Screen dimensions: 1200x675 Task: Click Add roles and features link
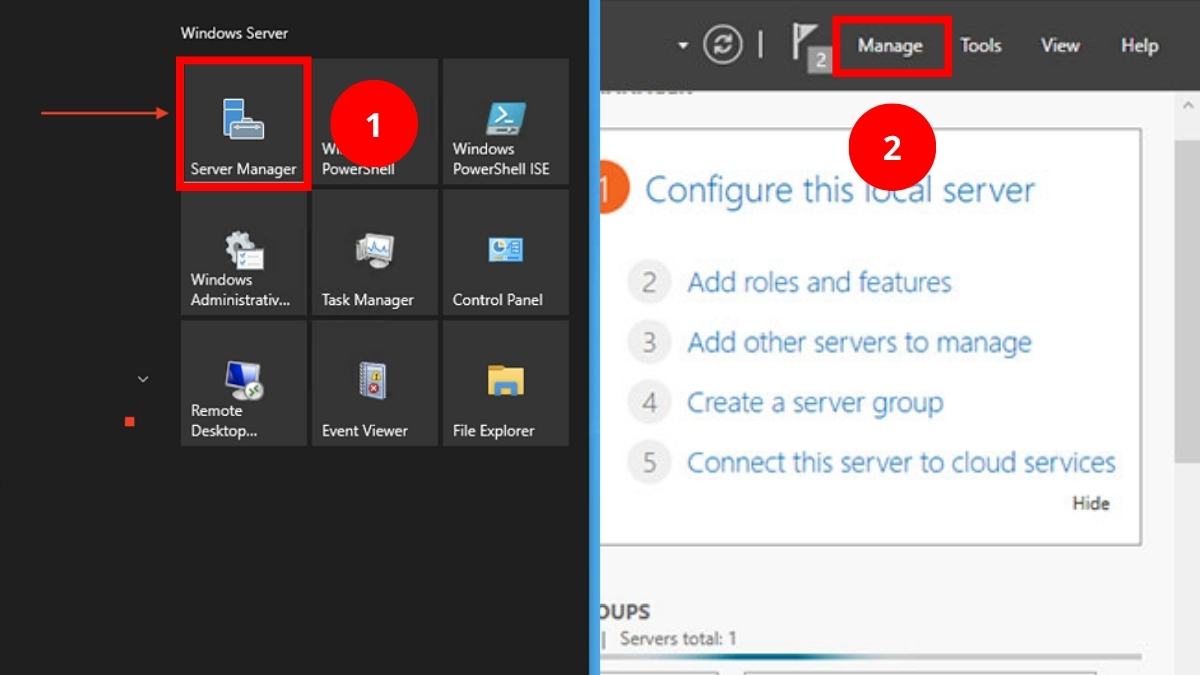(819, 282)
